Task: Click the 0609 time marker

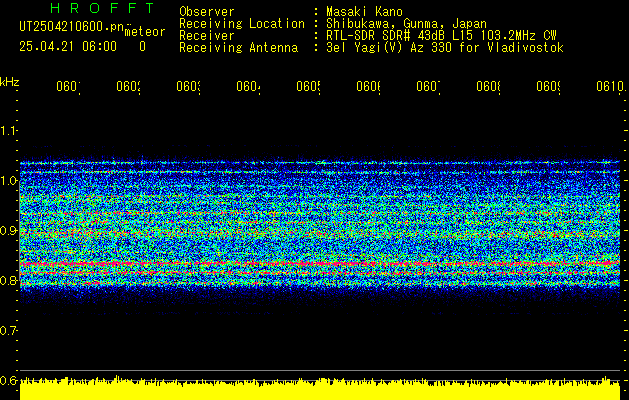Action: click(548, 86)
